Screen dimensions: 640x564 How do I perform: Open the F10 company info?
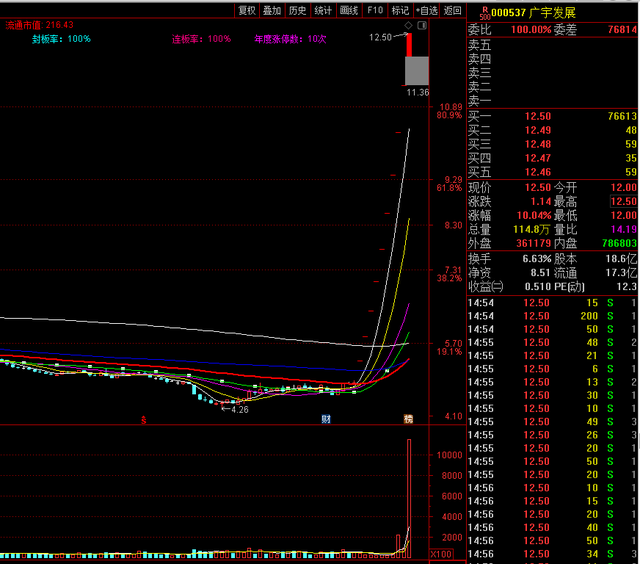tap(375, 11)
